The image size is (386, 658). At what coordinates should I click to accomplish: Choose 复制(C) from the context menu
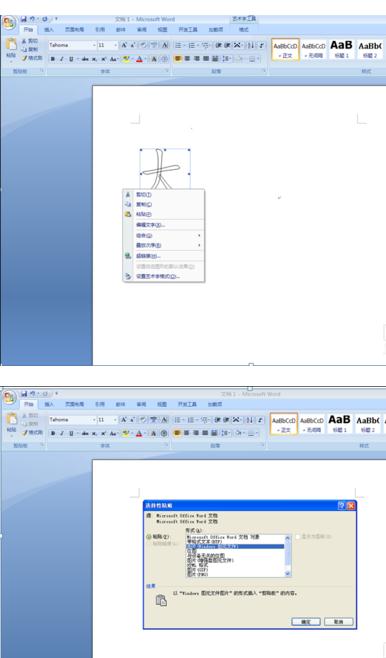pyautogui.click(x=164, y=204)
